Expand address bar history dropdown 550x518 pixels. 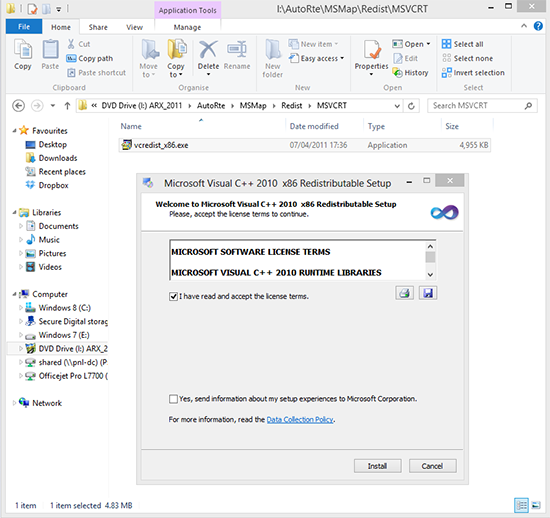[397, 106]
